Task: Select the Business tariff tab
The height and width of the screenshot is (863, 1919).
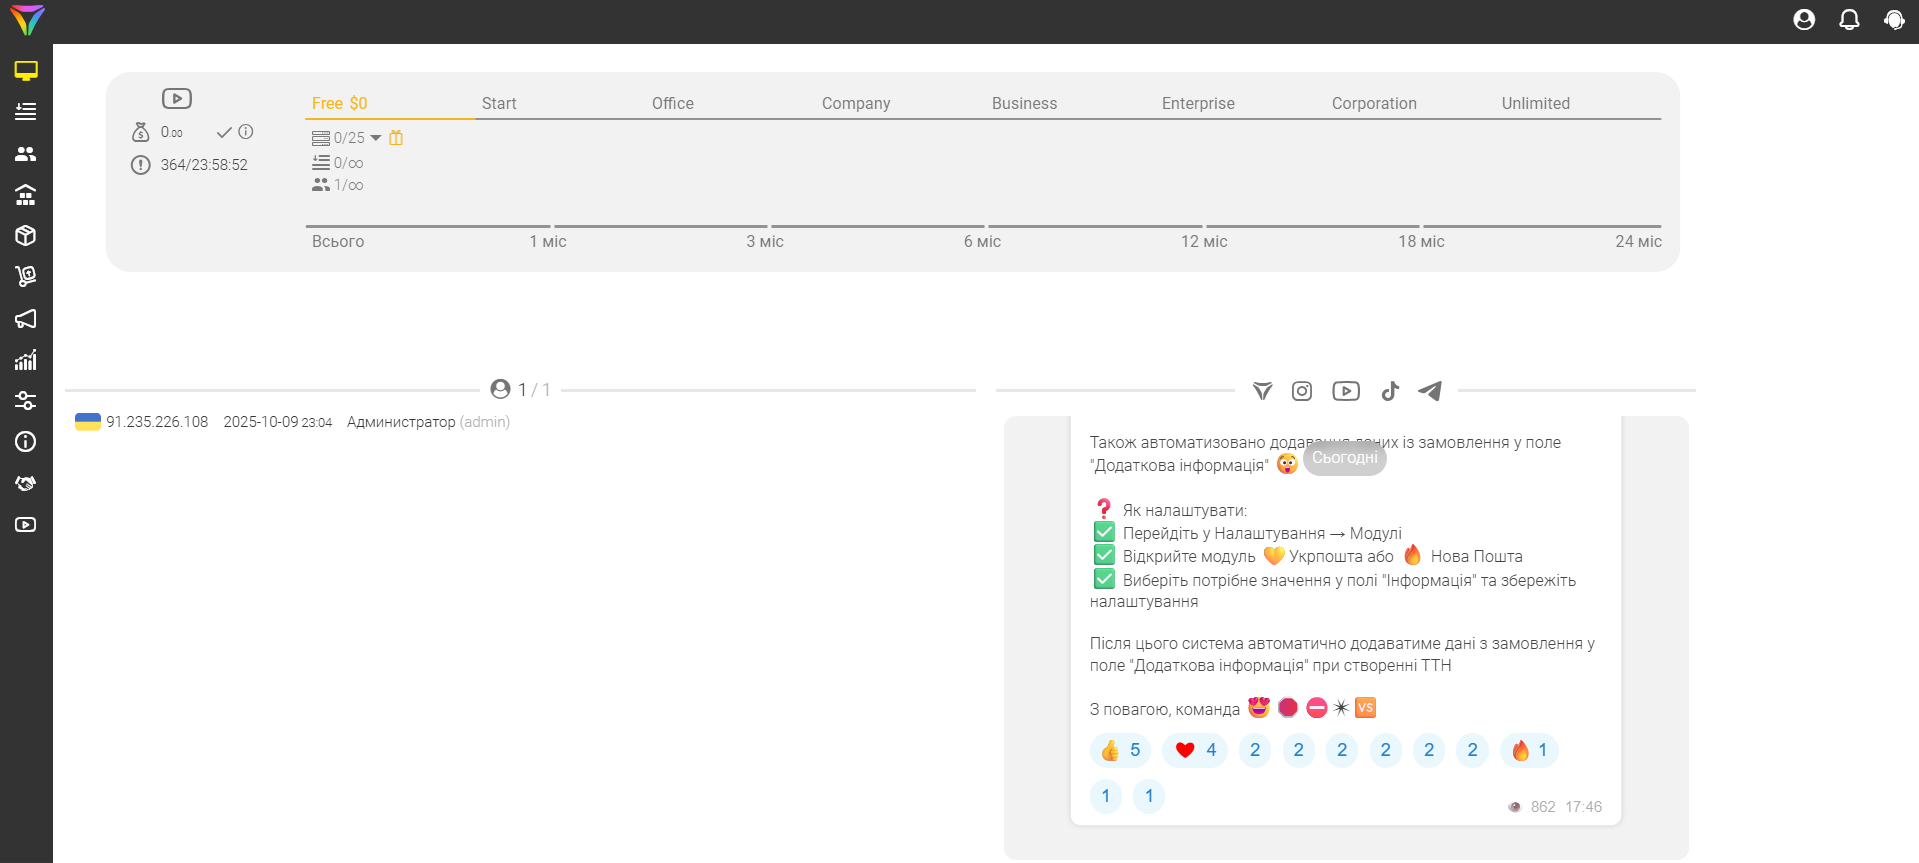Action: pyautogui.click(x=1024, y=103)
